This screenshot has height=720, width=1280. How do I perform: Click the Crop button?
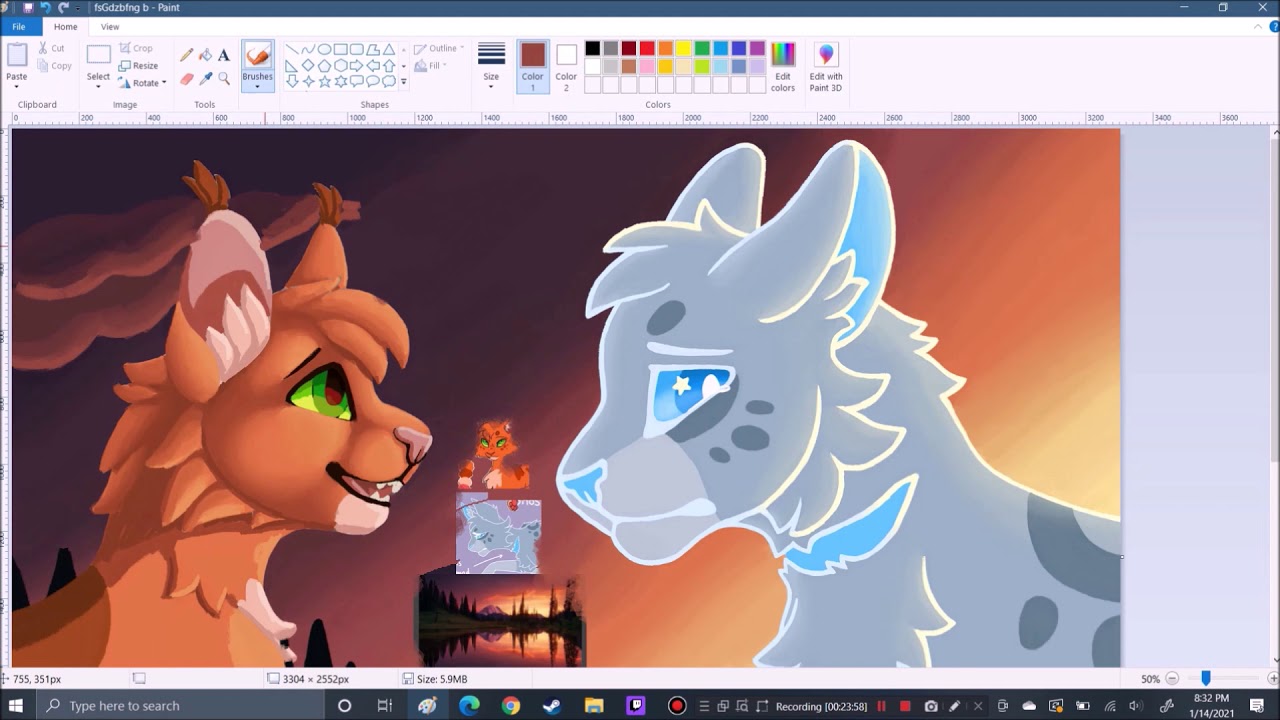[x=136, y=48]
